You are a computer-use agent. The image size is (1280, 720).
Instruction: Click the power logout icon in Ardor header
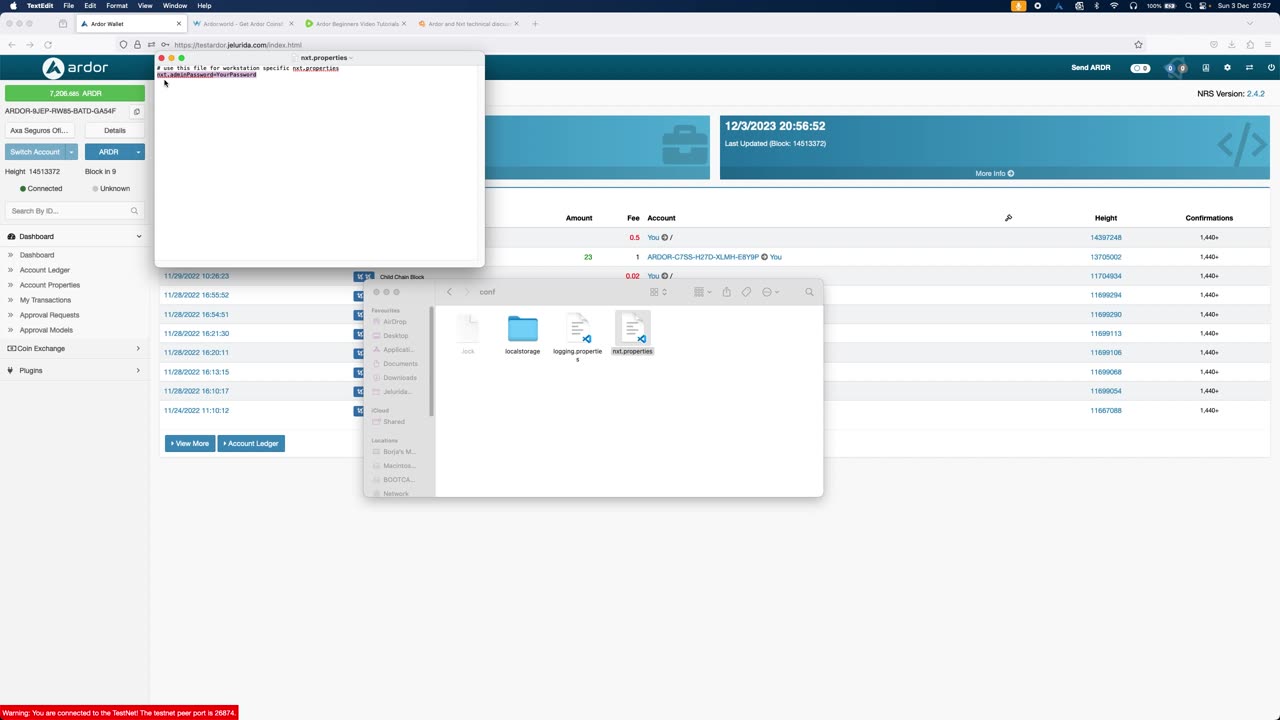1272,68
